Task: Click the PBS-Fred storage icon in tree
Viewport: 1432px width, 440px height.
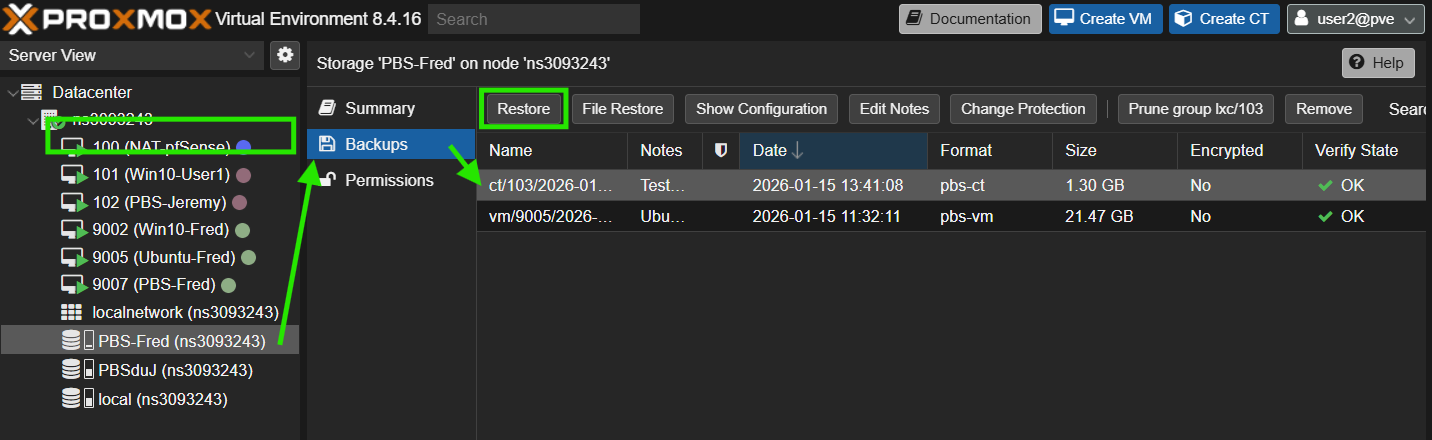Action: tap(71, 341)
